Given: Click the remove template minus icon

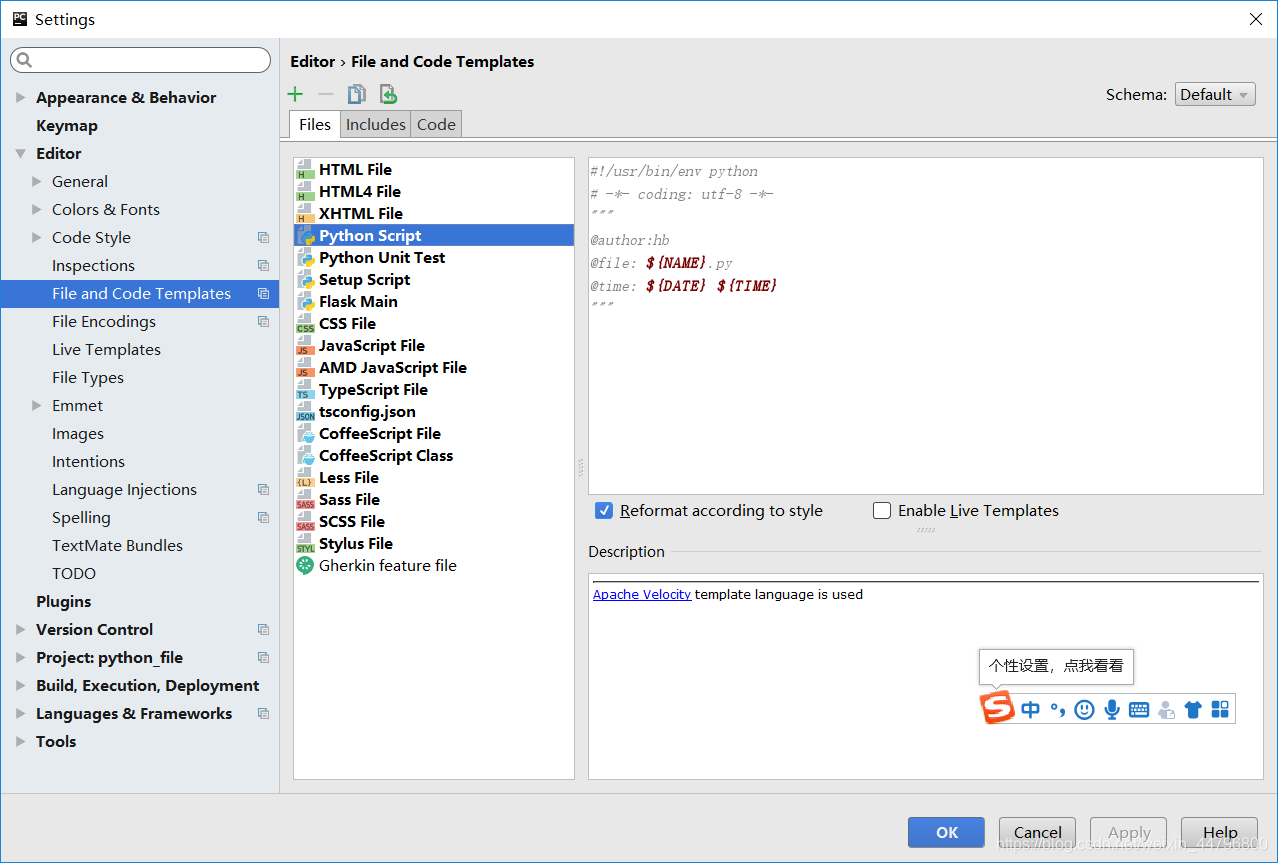Looking at the screenshot, I should pyautogui.click(x=326, y=94).
